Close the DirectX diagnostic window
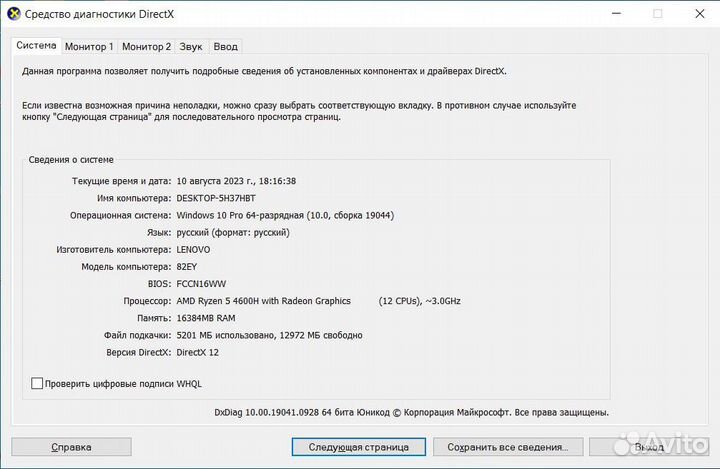This screenshot has height=469, width=720. pyautogui.click(x=699, y=14)
